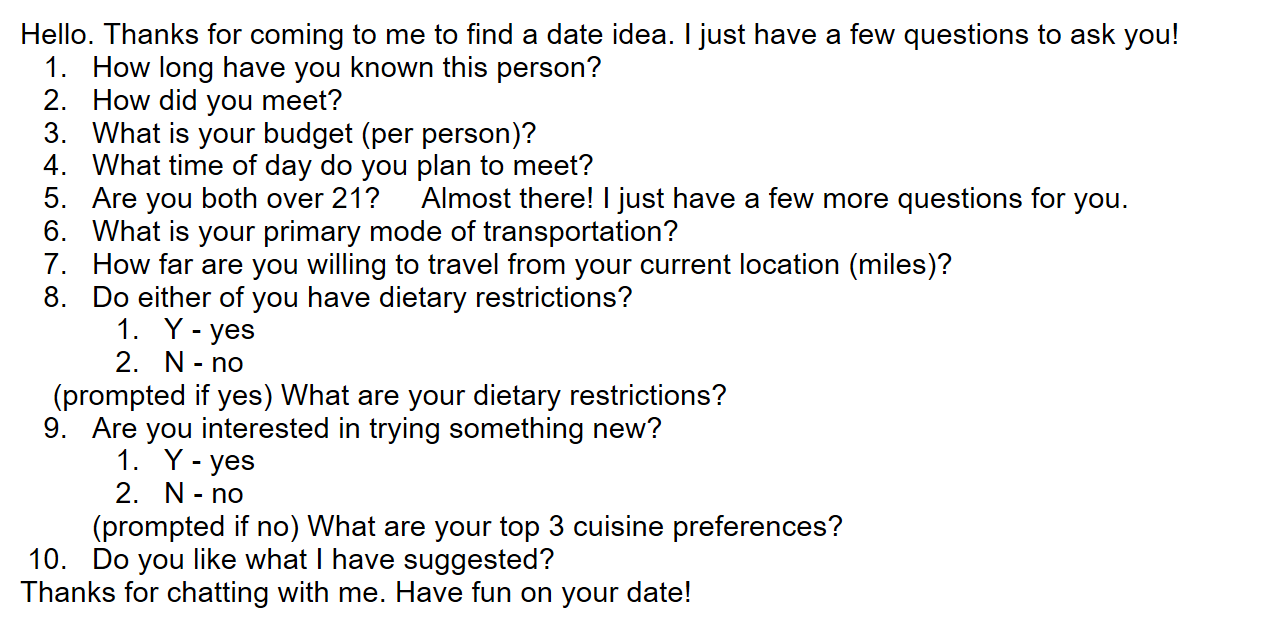Screen dimensions: 1280x626
Task: Click 'Are you both over 21?' text
Action: point(236,199)
